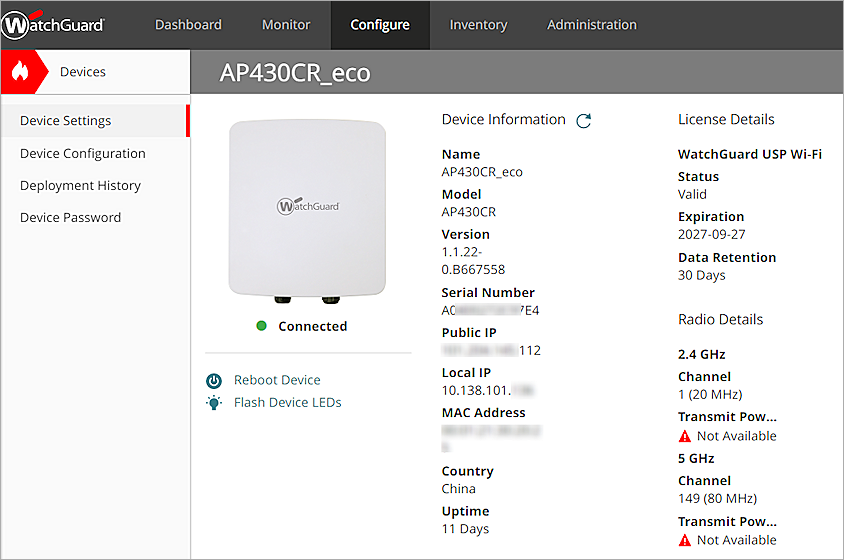Click the refresh icon beside Device Information

tap(584, 121)
